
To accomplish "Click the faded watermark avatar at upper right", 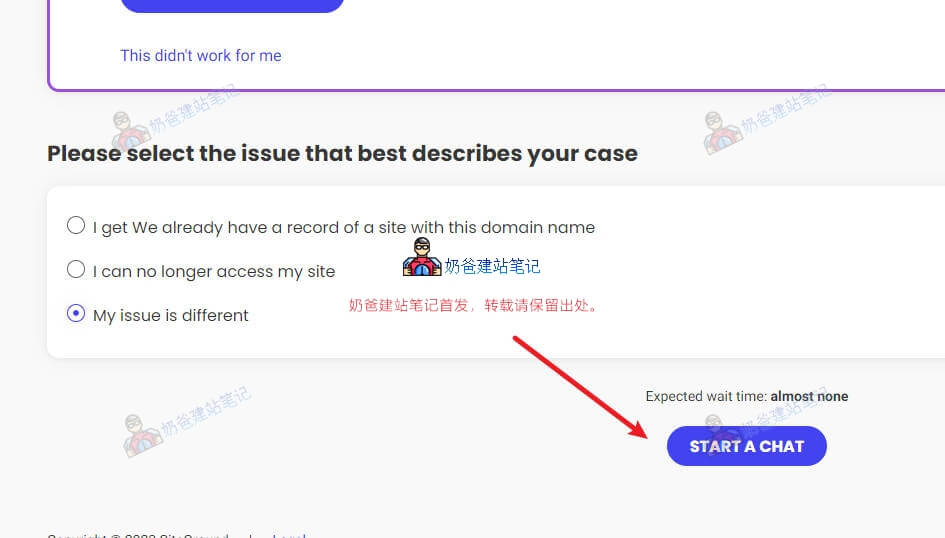I will point(721,132).
